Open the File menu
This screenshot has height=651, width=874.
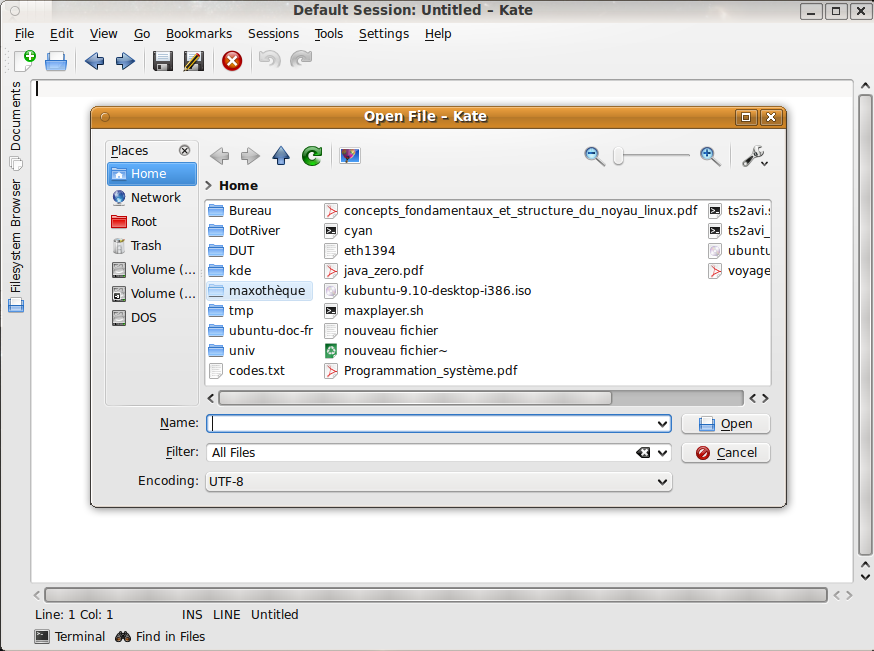[25, 34]
